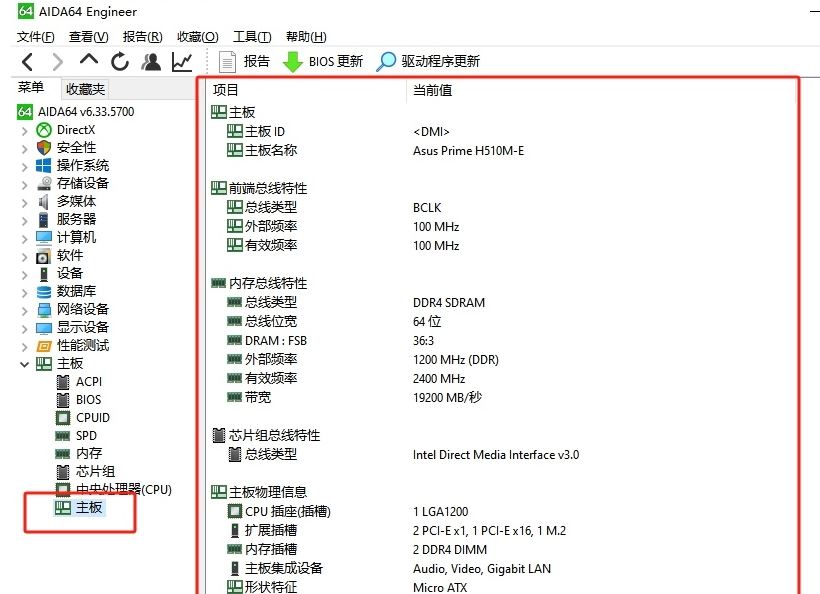Open the 帮助(H) menu
This screenshot has width=820, height=594.
click(306, 37)
